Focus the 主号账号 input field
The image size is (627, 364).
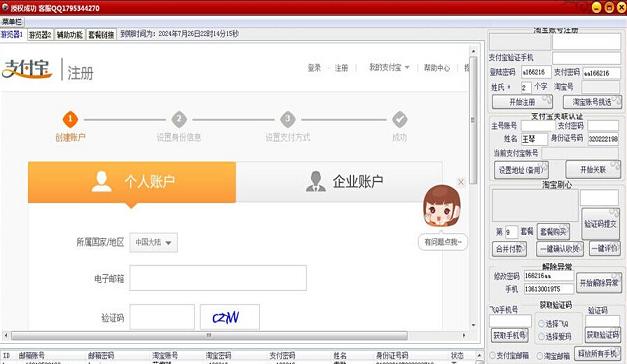538,126
